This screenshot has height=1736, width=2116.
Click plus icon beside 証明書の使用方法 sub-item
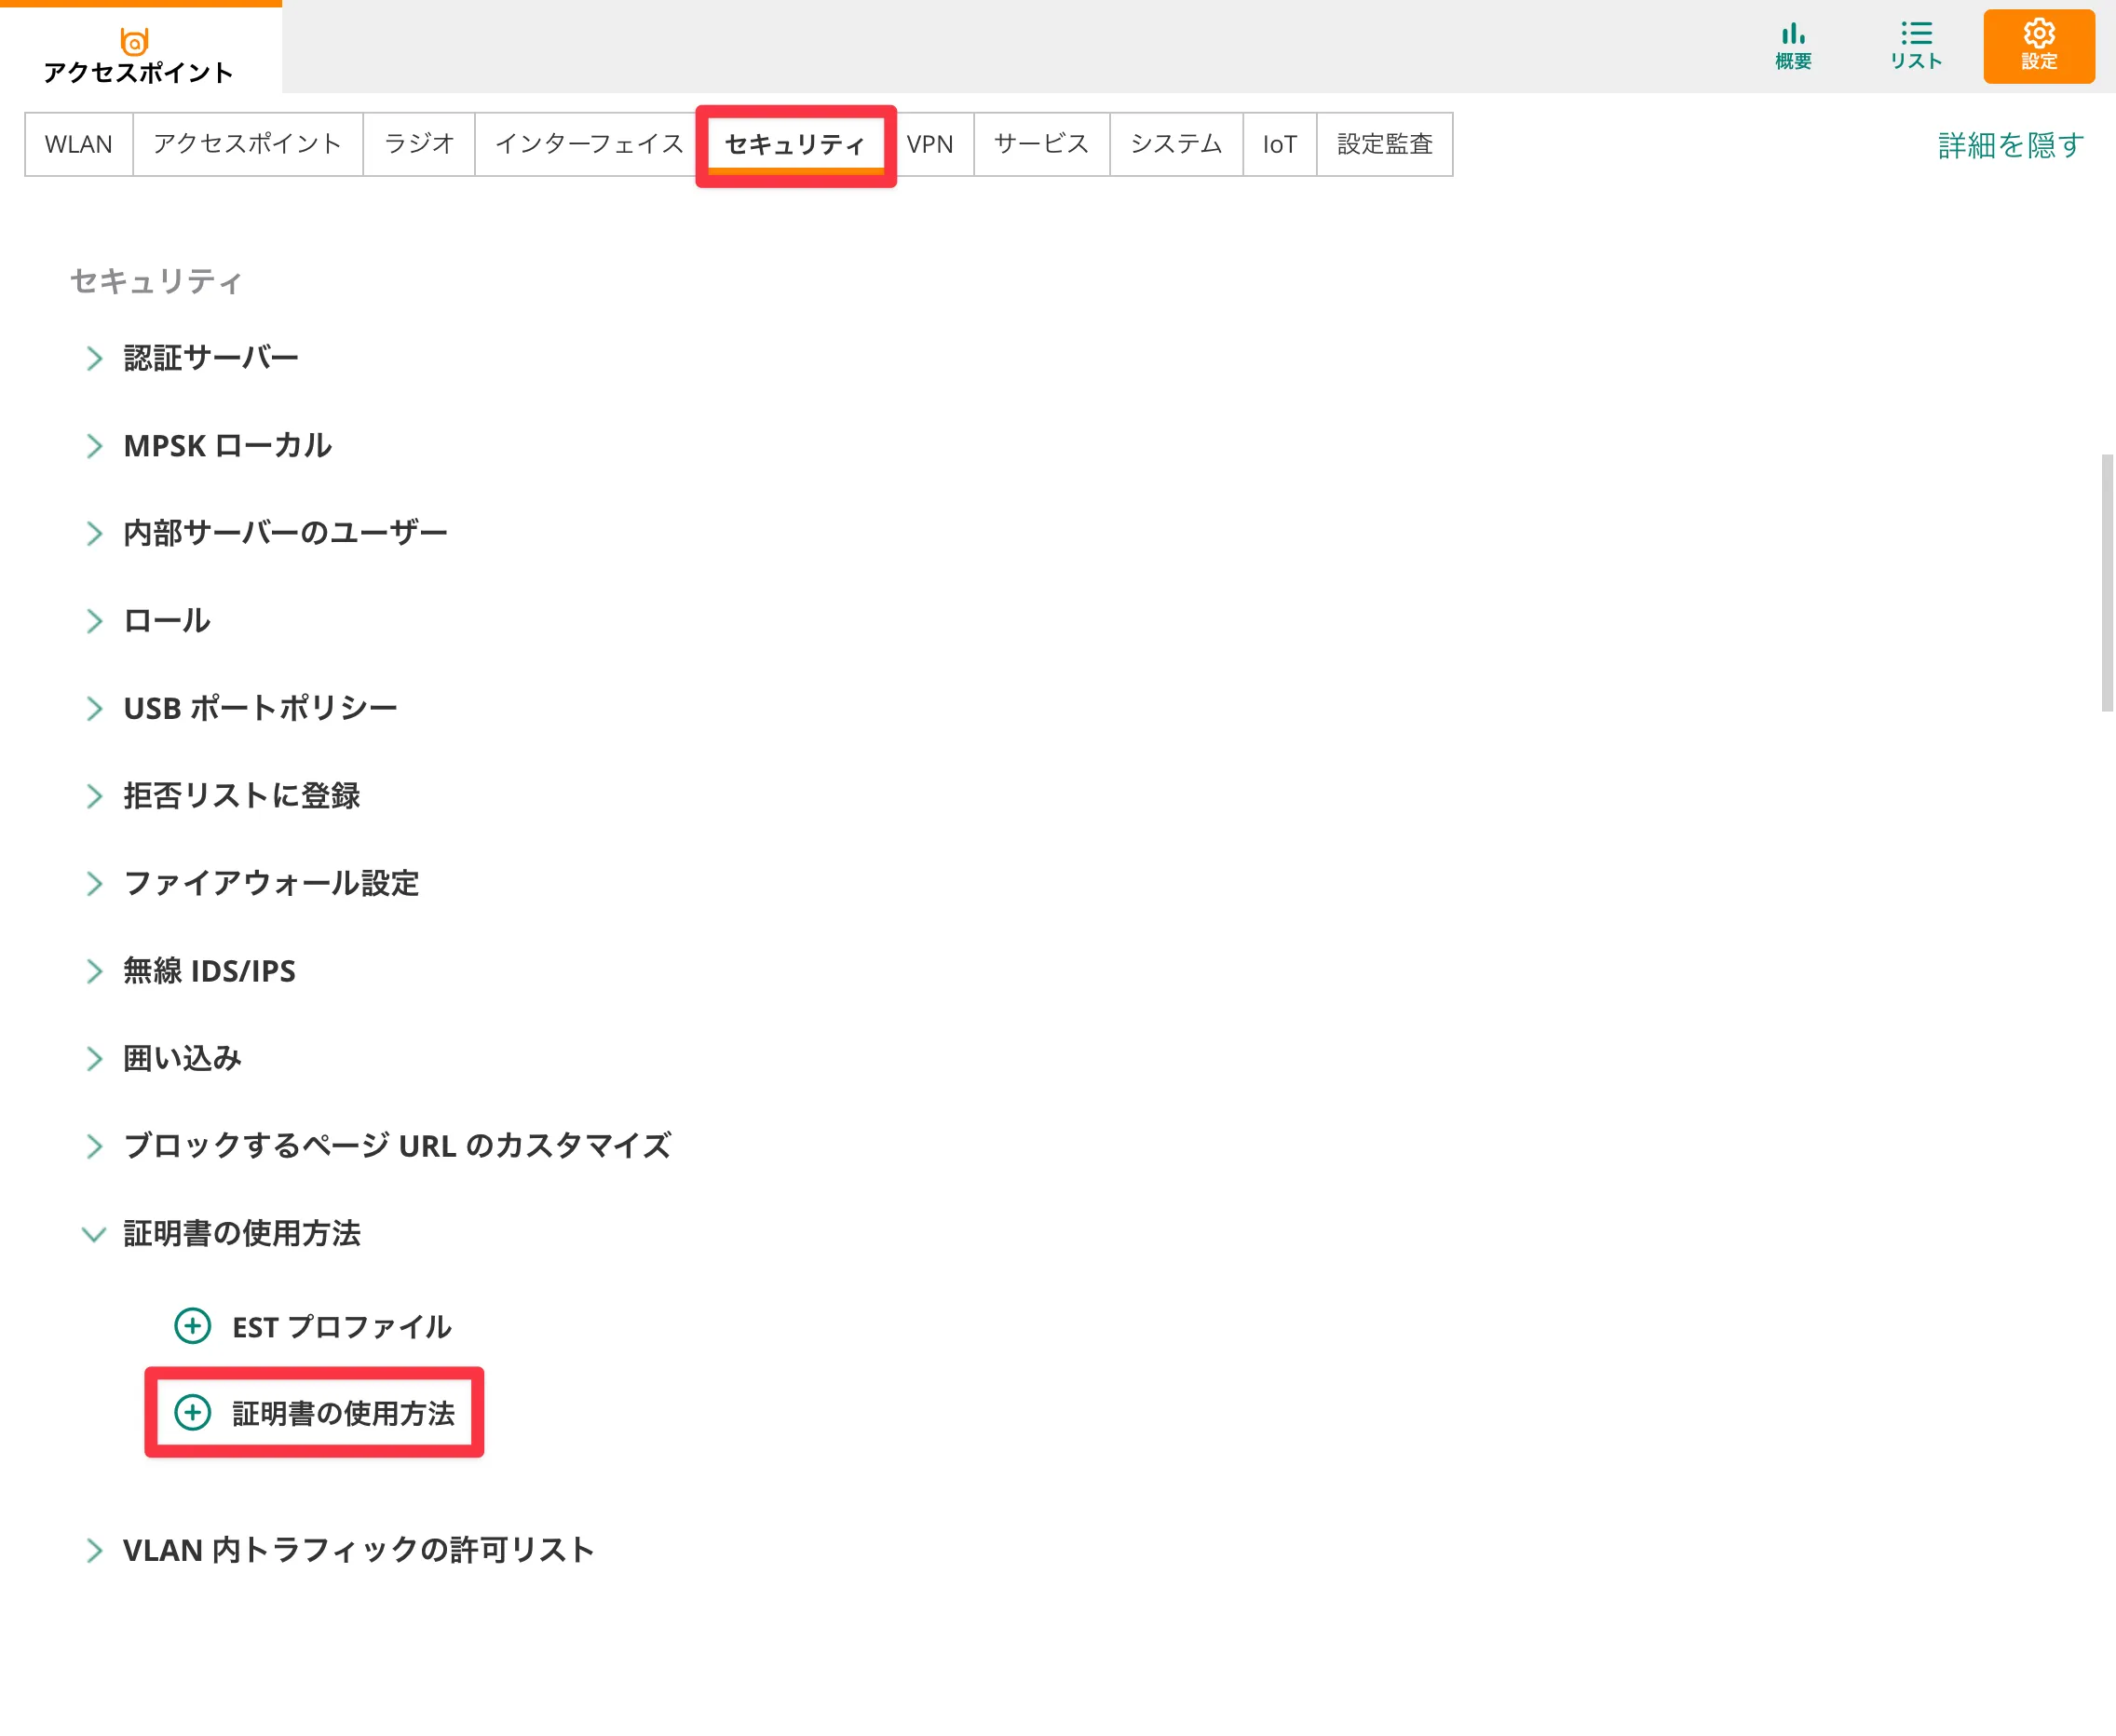(192, 1412)
